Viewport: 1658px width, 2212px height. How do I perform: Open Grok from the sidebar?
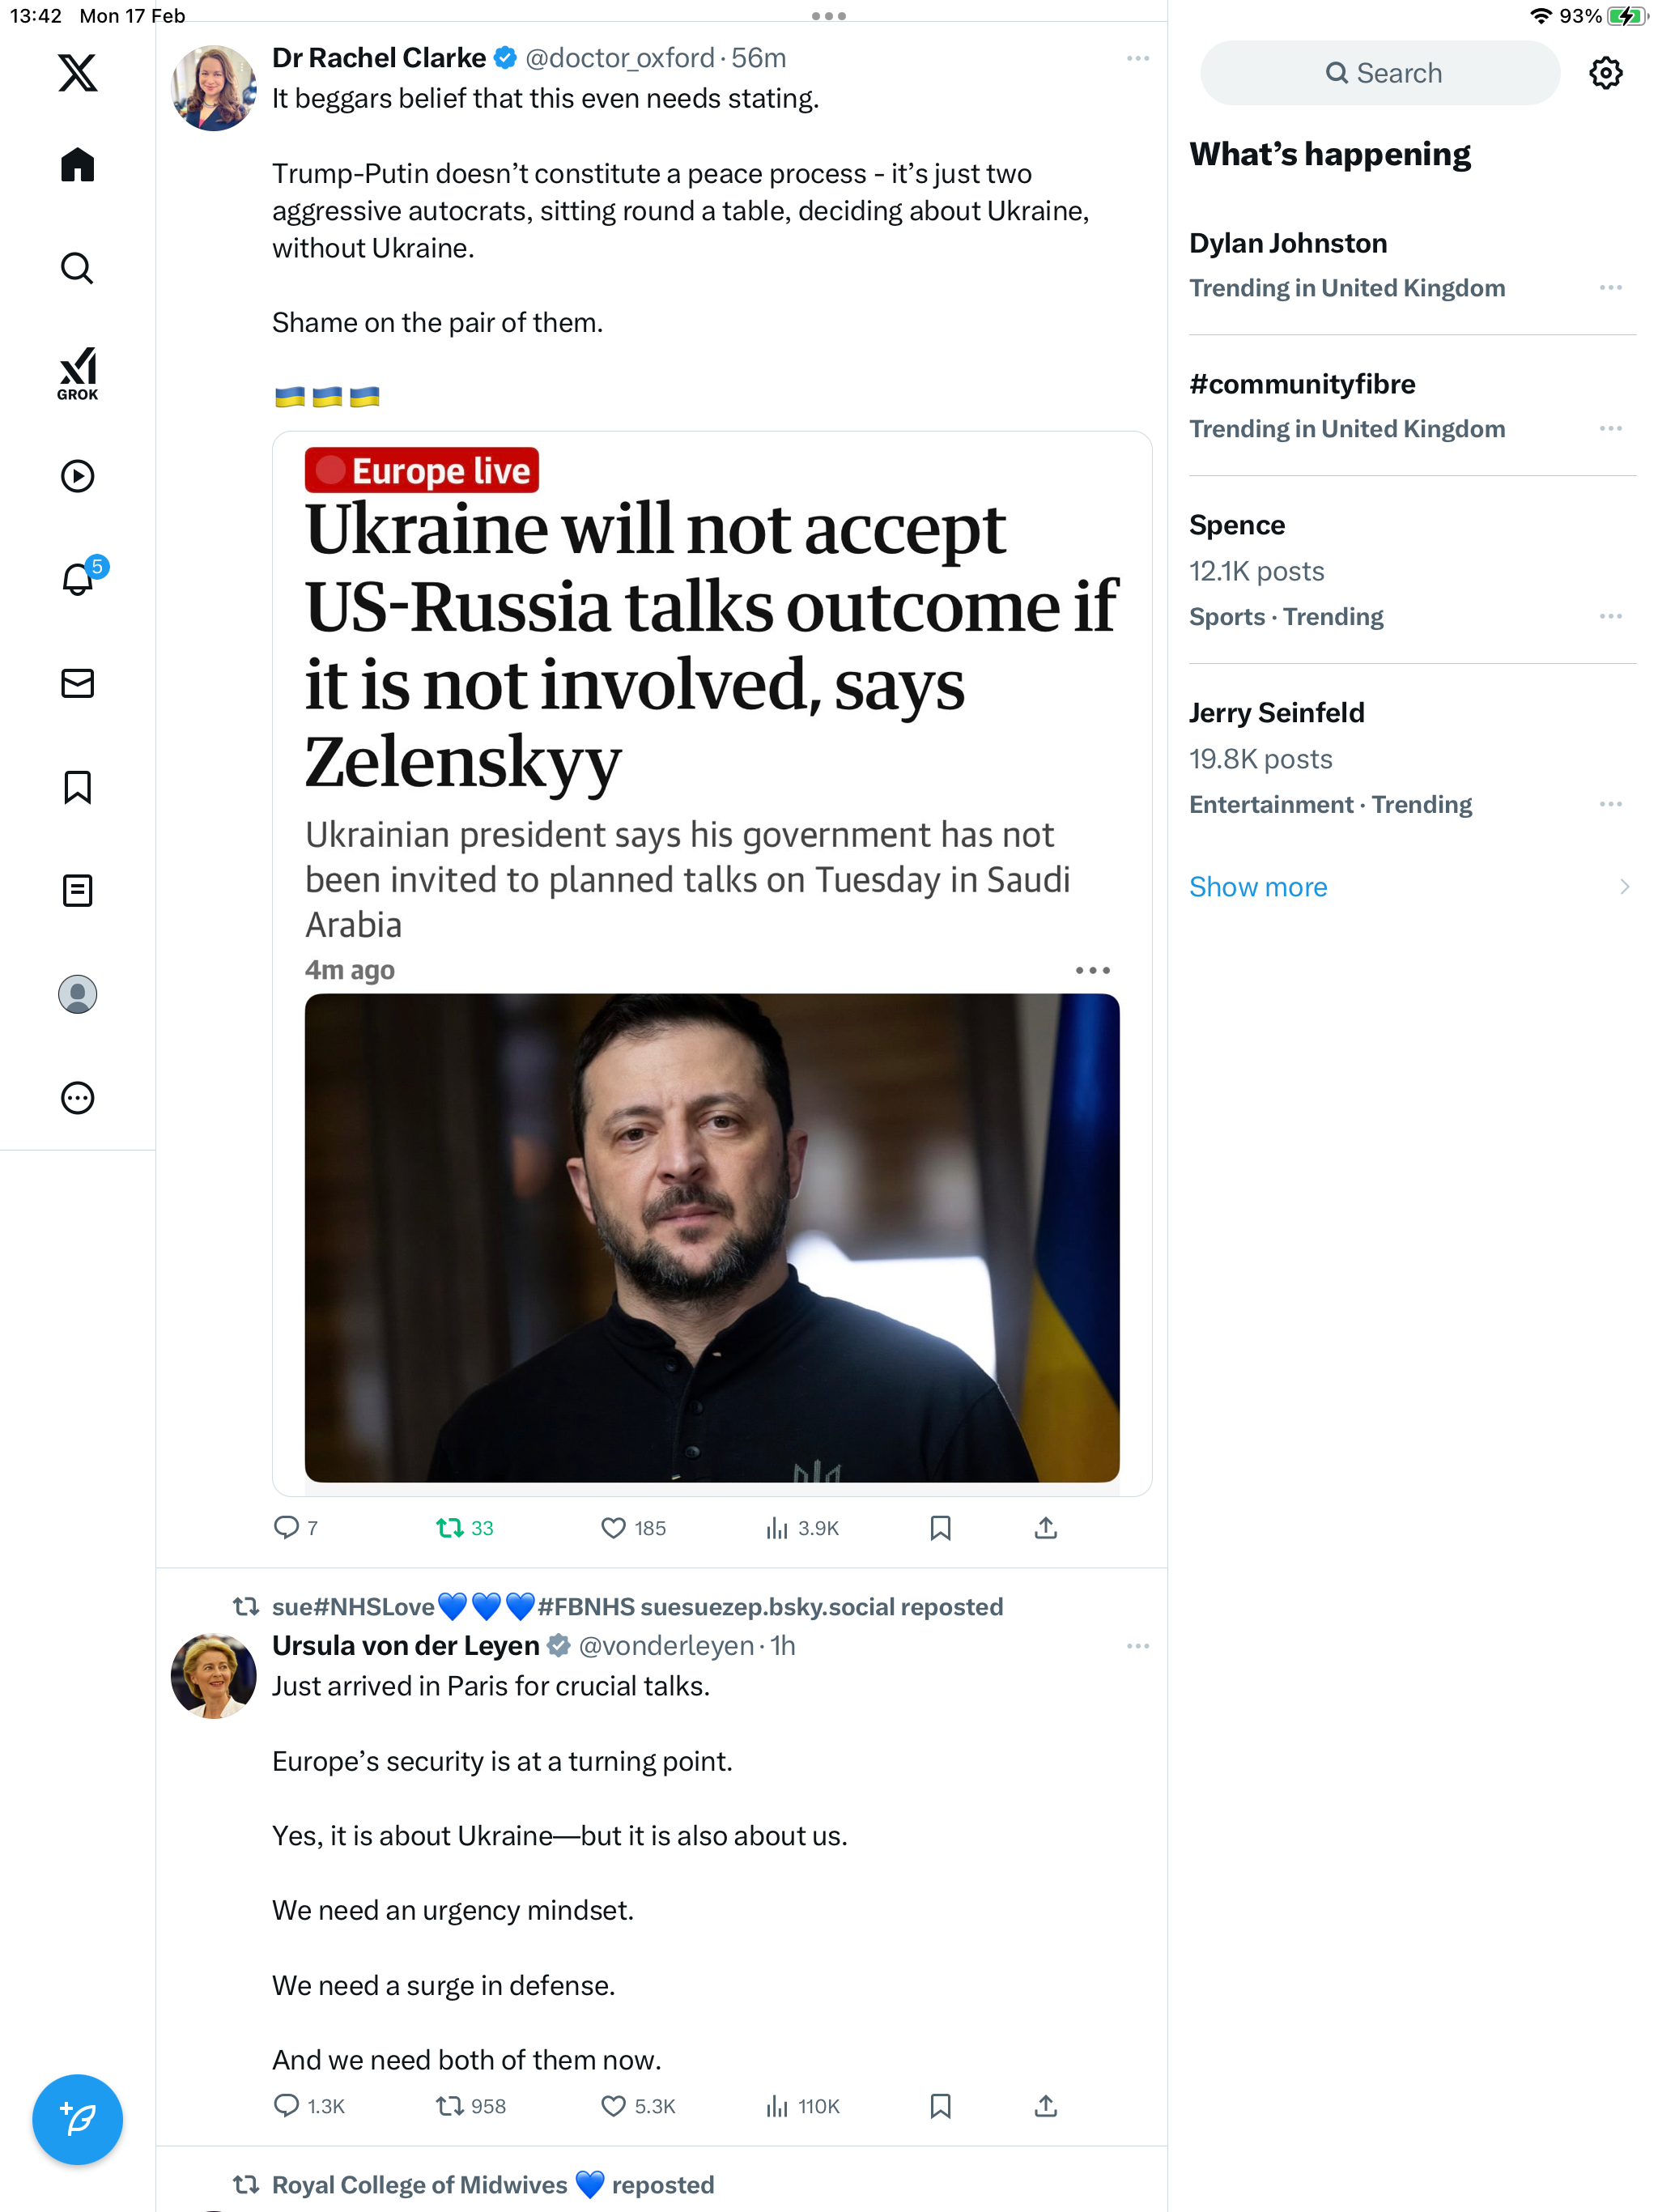77,373
